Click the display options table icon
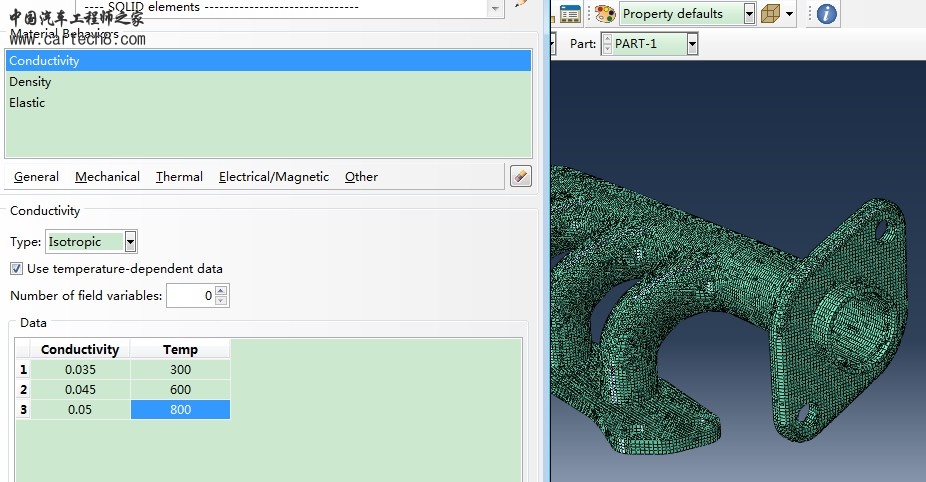926x482 pixels. tap(570, 14)
